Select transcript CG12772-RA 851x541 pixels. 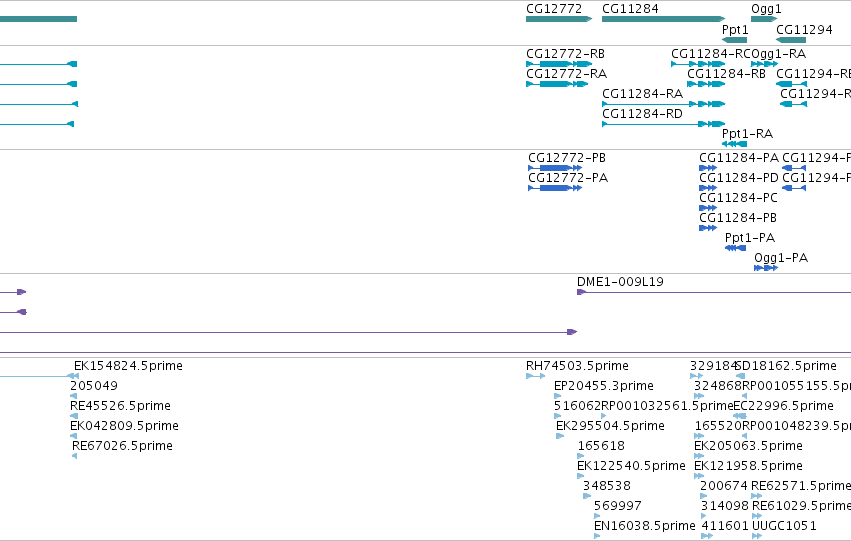[566, 74]
